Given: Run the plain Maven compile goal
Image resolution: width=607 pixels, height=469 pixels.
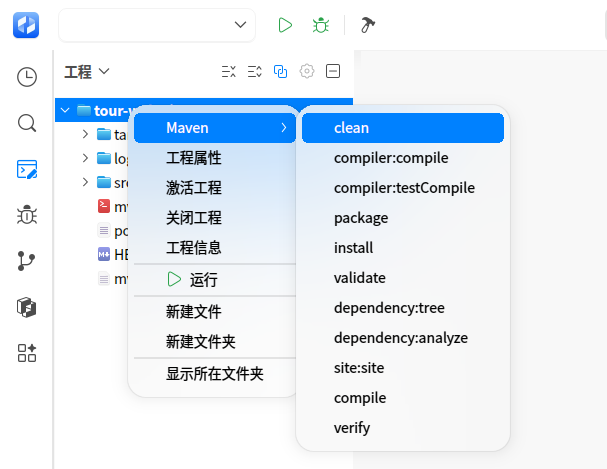Looking at the screenshot, I should coord(403,398).
